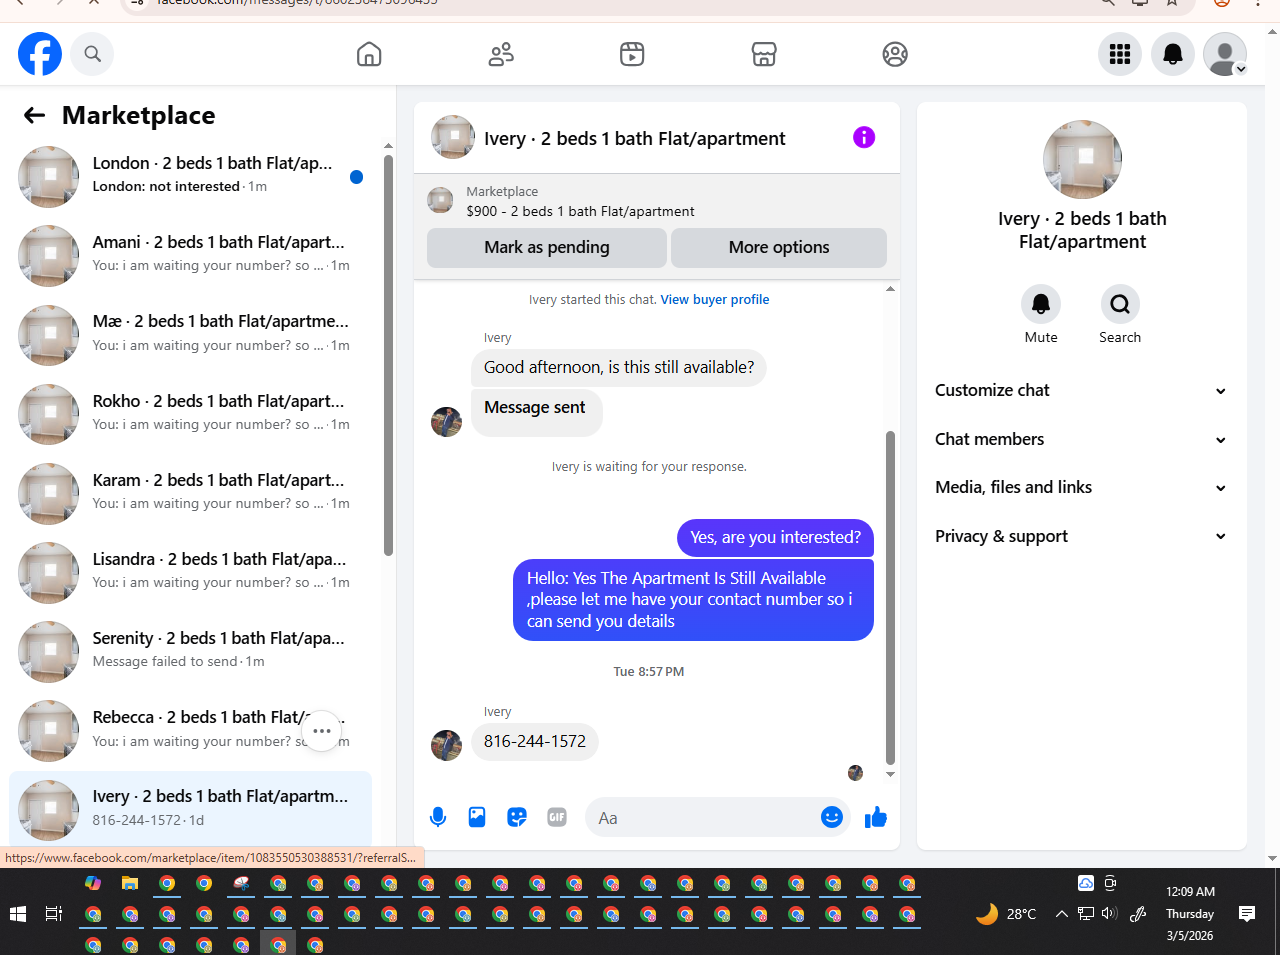
Task: Open the Rokho conversation
Action: [190, 414]
